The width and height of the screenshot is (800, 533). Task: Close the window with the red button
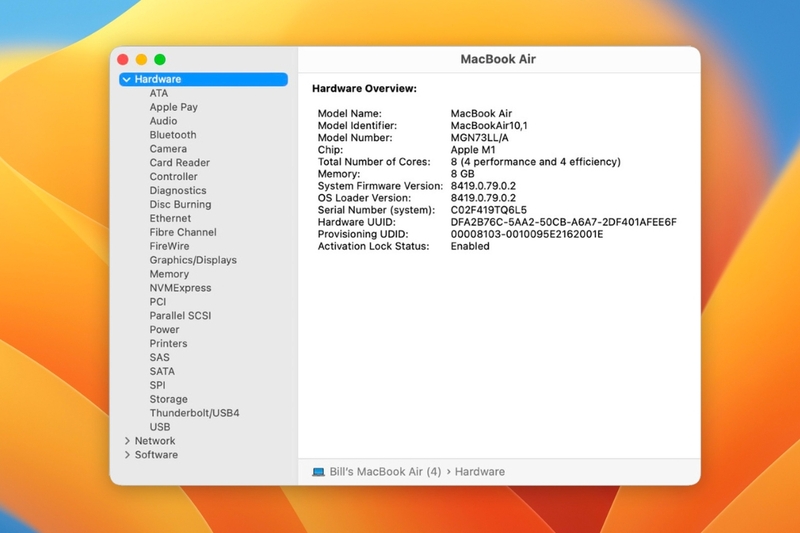tap(123, 60)
